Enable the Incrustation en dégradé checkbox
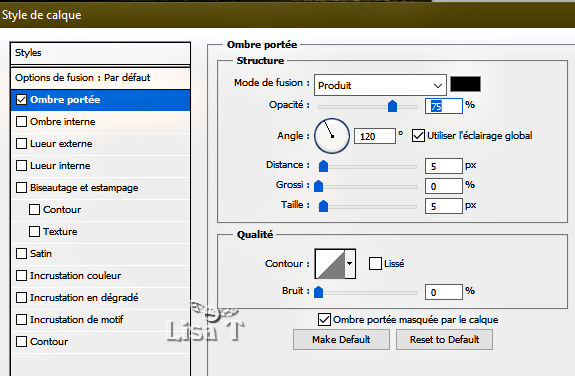Image resolution: width=575 pixels, height=376 pixels. click(22, 298)
